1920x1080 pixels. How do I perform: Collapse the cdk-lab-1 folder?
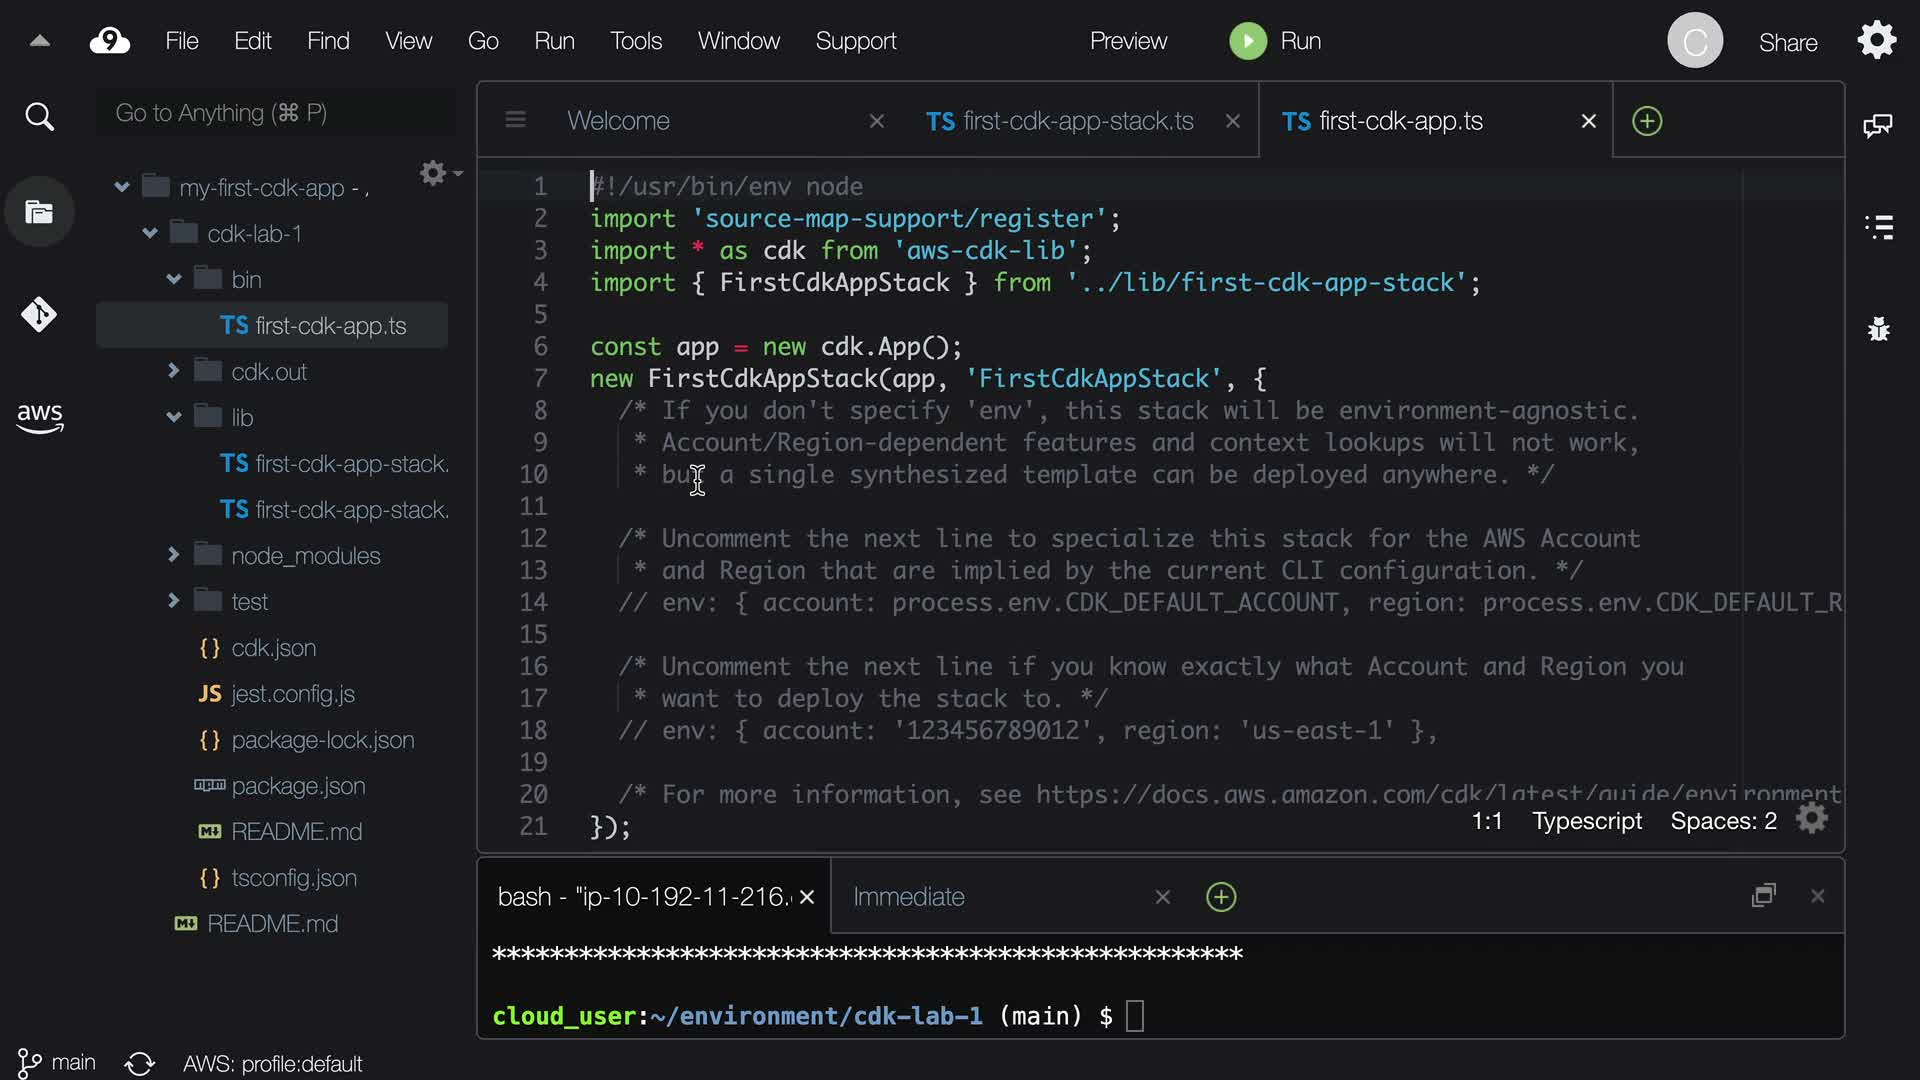150,233
